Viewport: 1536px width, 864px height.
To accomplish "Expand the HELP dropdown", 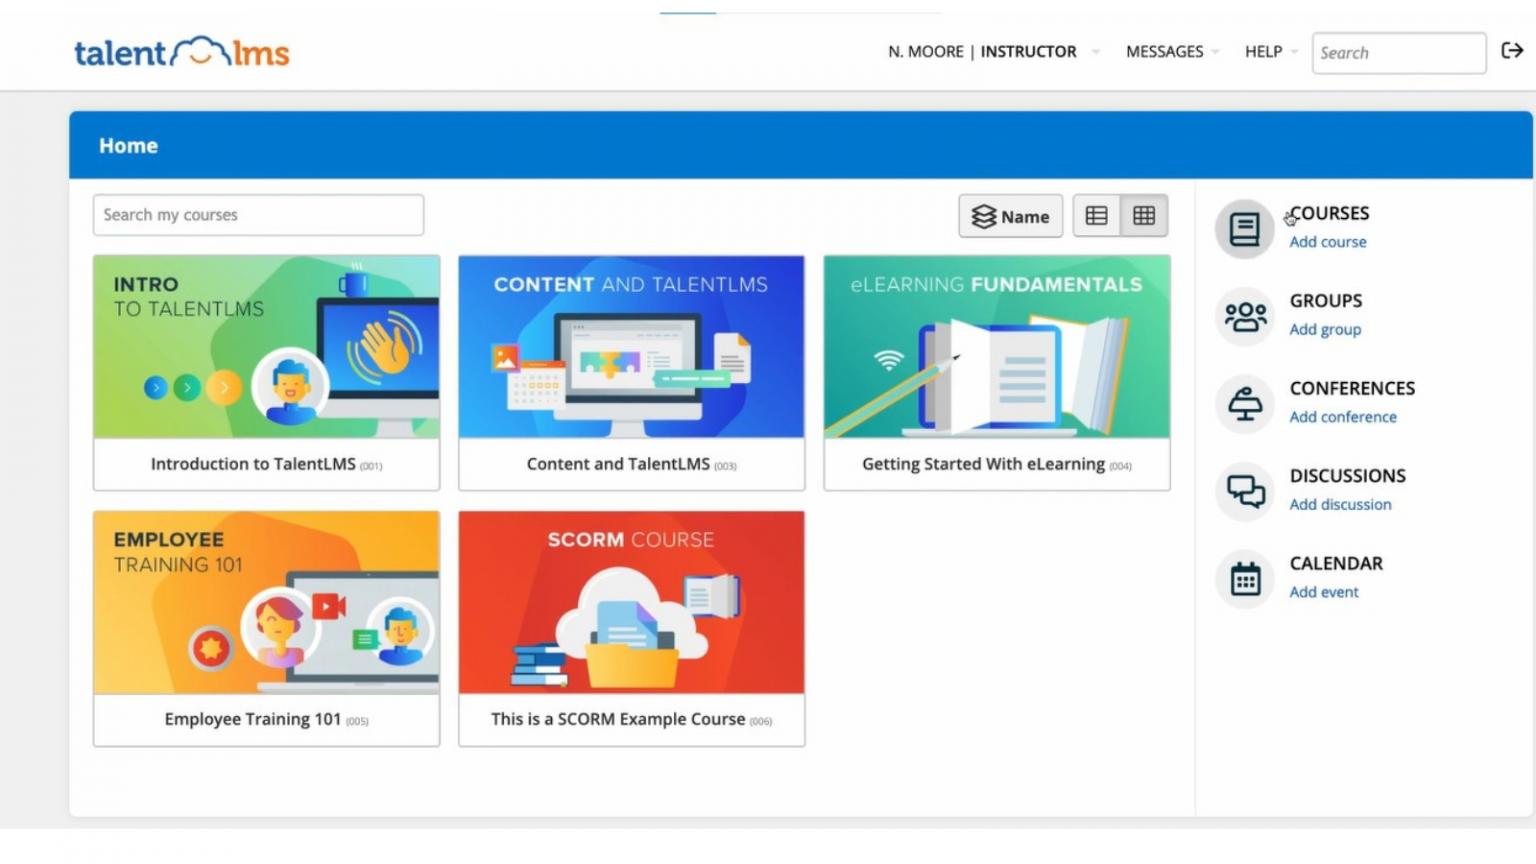I will click(1263, 51).
